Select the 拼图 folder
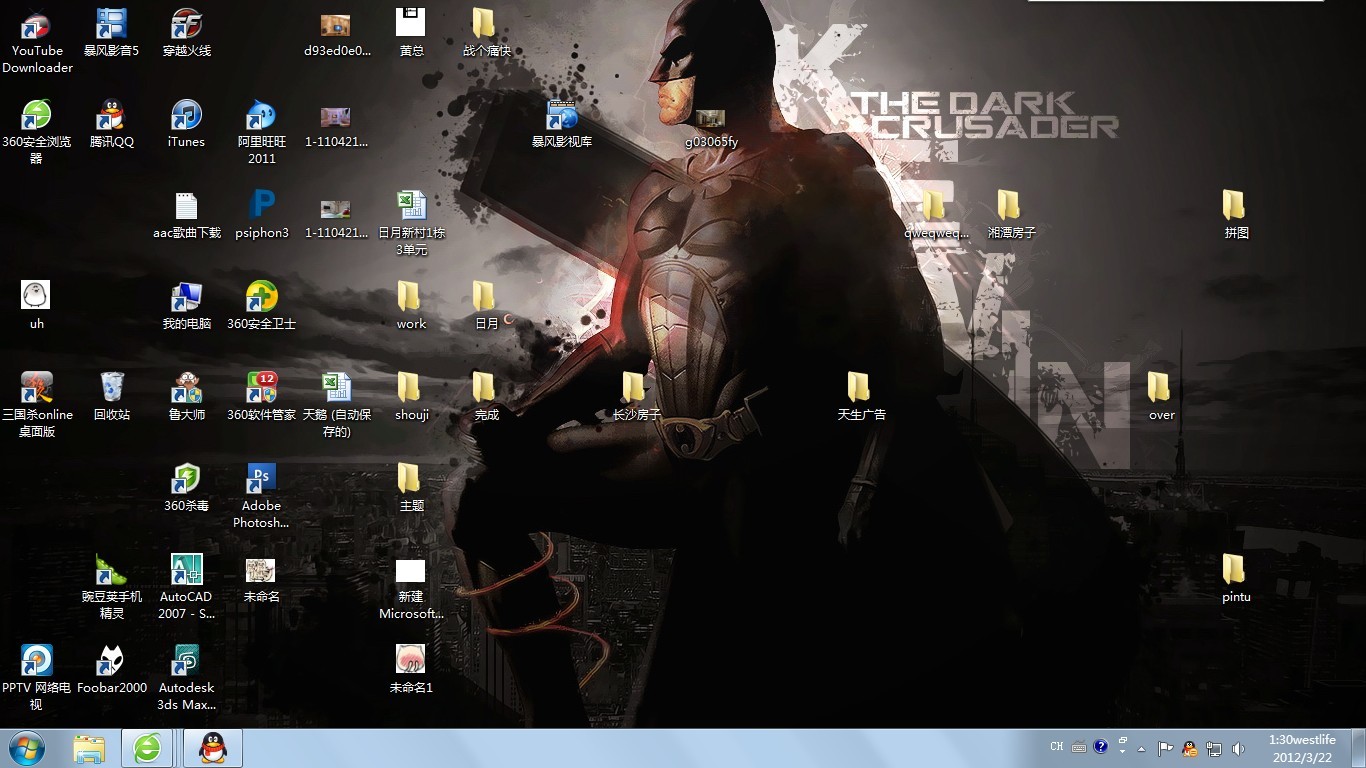The width and height of the screenshot is (1366, 768). coord(1236,215)
